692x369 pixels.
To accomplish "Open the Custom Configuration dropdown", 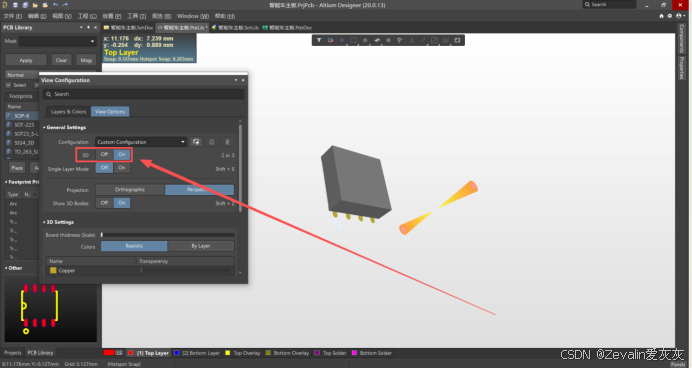I will coord(141,142).
